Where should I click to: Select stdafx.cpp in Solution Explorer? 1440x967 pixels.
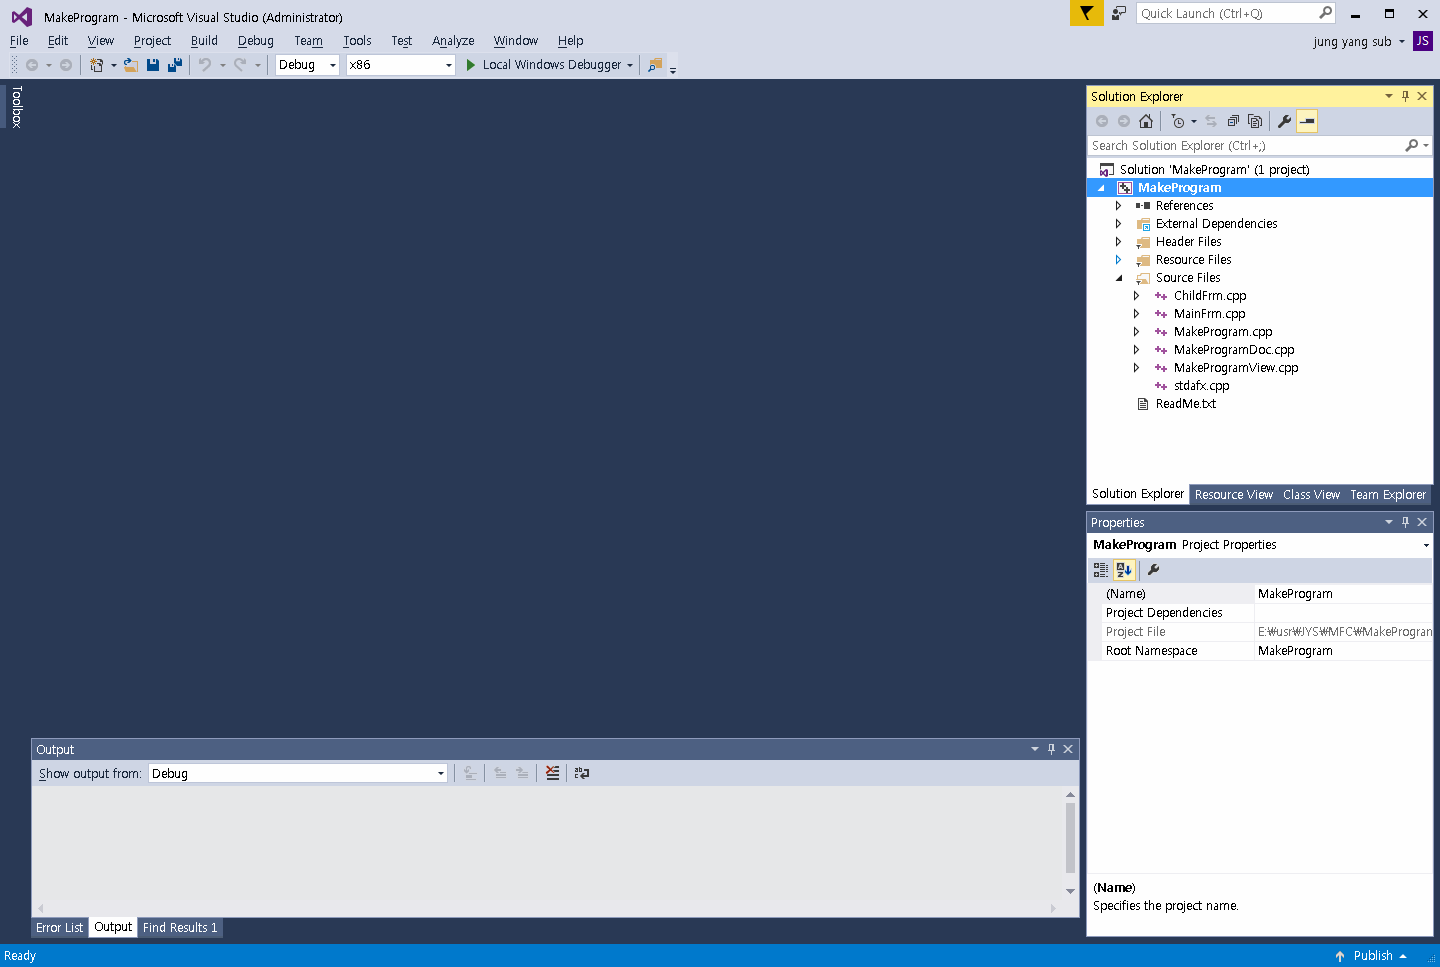(x=1201, y=386)
